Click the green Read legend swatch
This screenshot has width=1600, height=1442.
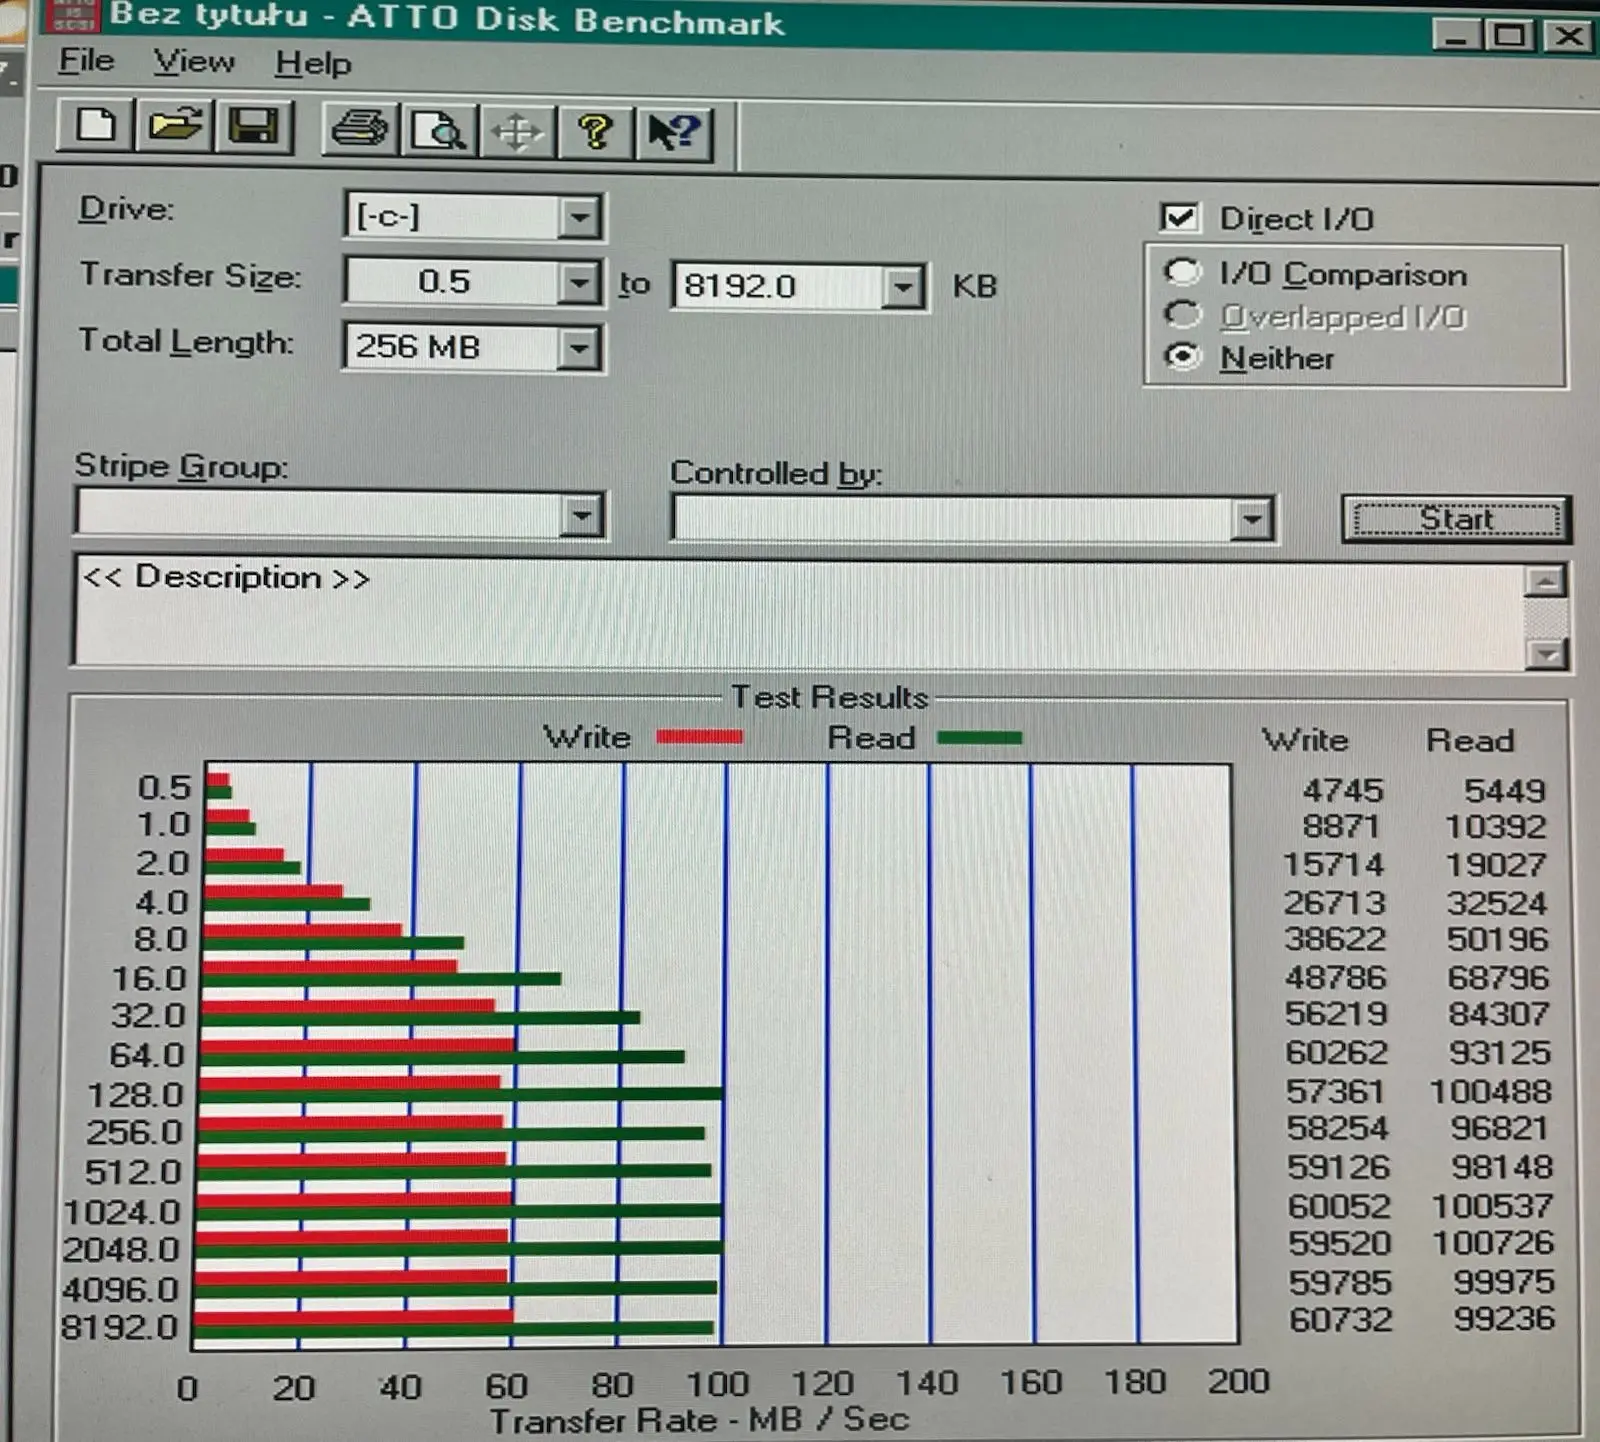(980, 738)
